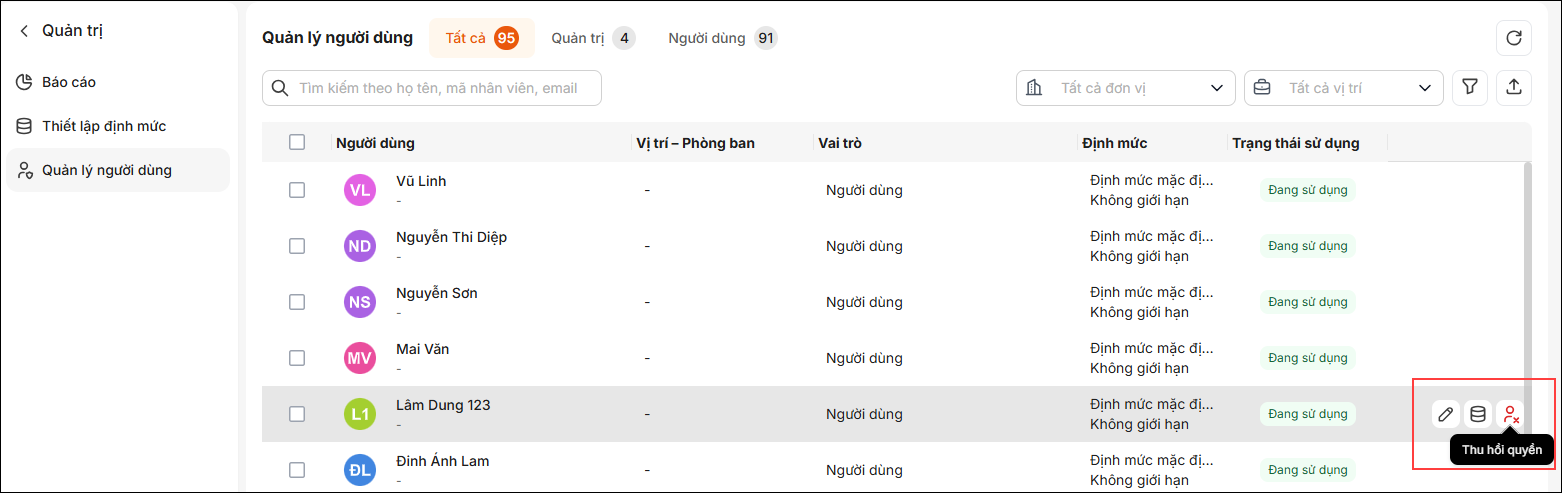Click the VL avatar of Vũ Linh
The height and width of the screenshot is (493, 1562).
click(360, 190)
